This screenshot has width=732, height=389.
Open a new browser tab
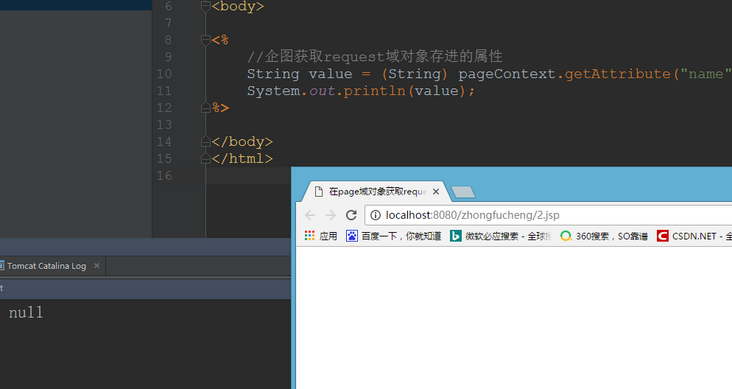(x=463, y=191)
